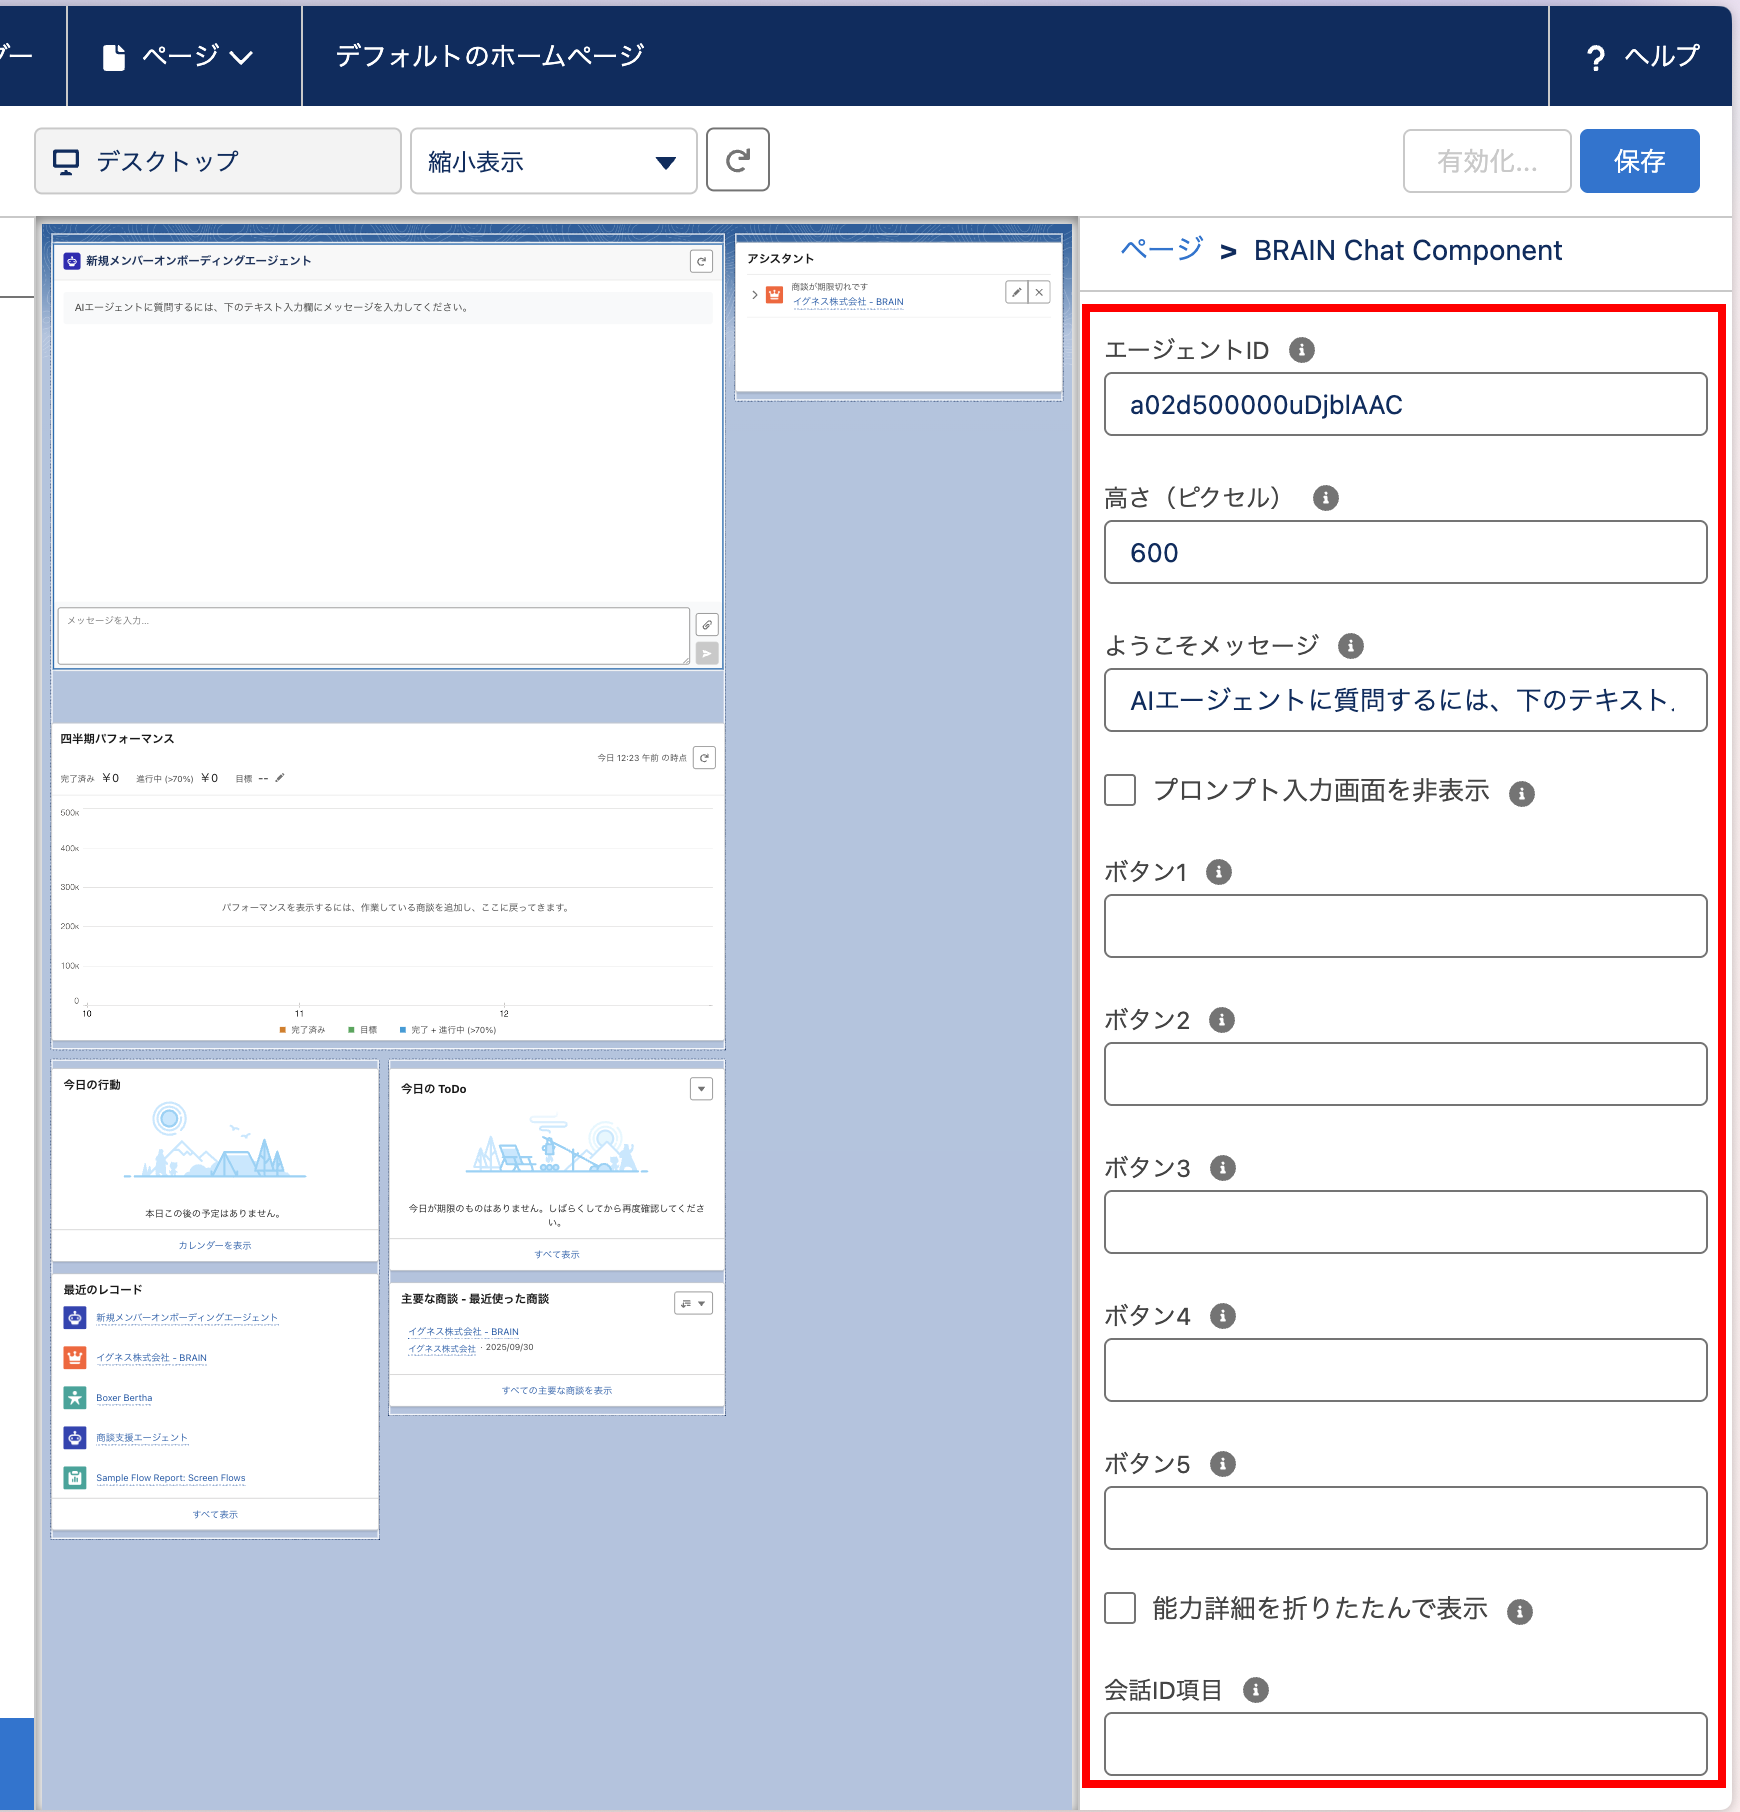This screenshot has width=1740, height=1812.
Task: Enable プロンプト入力画面を非表示 checkbox
Action: click(x=1120, y=790)
